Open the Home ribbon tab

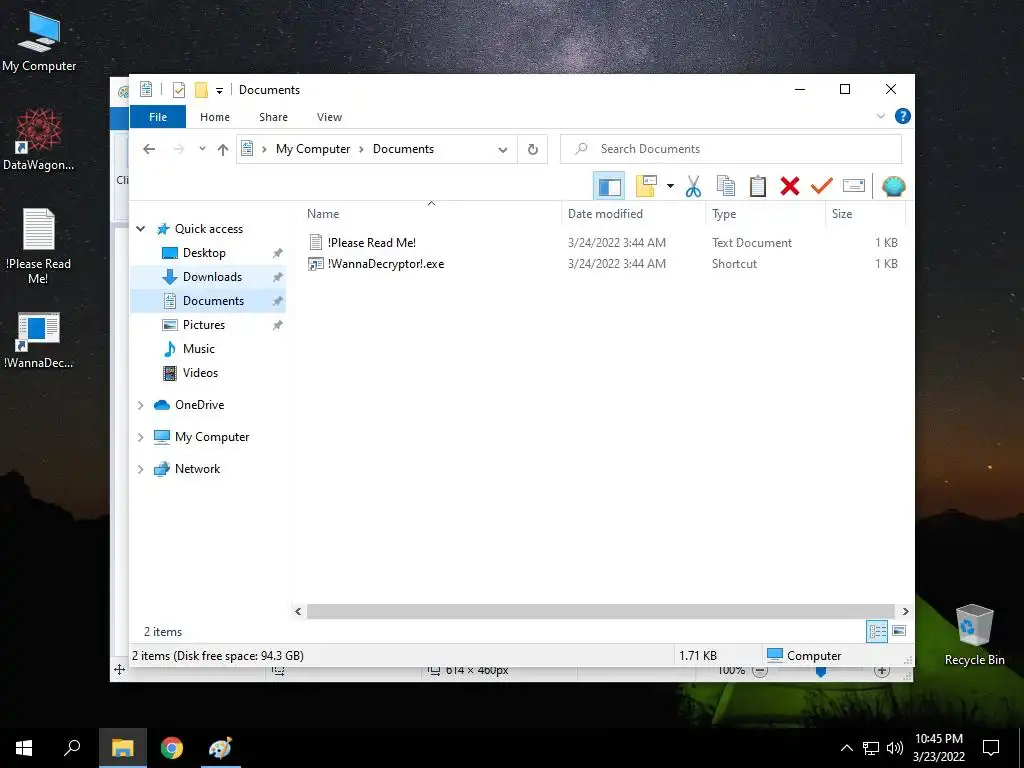[215, 117]
